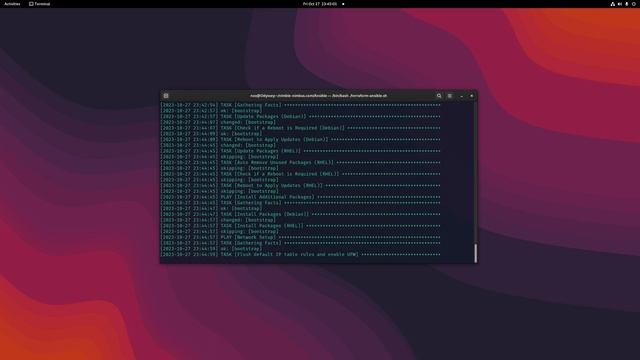Click the 'Install Packages (RHEL)' task line
The width and height of the screenshot is (640, 360).
click(x=300, y=226)
